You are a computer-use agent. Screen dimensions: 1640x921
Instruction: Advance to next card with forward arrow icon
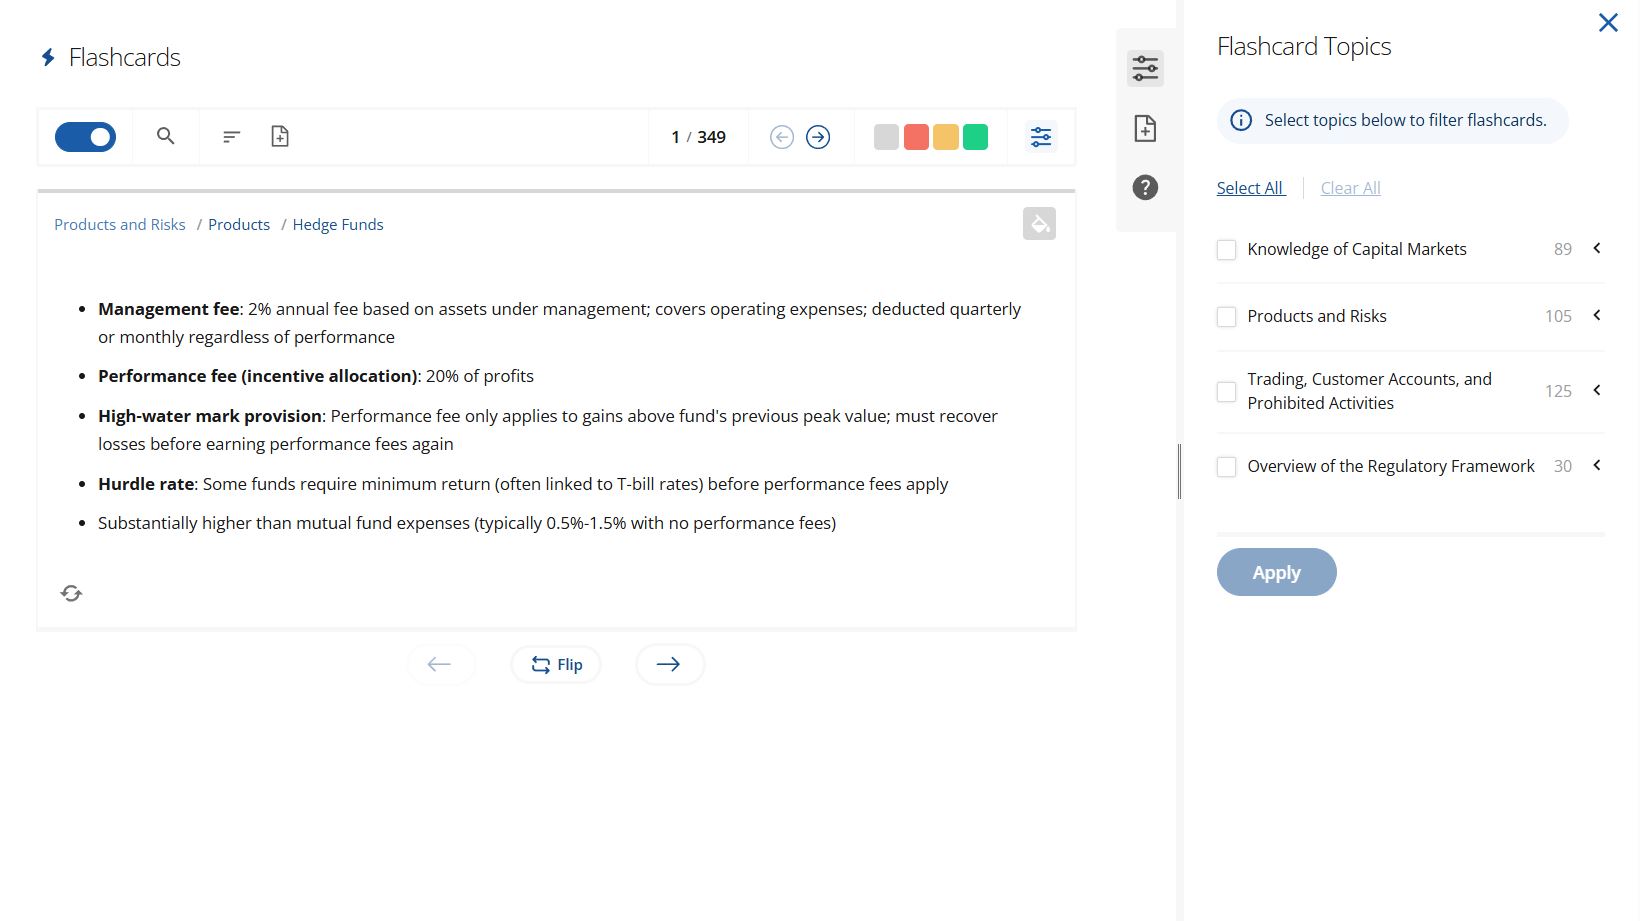(x=818, y=137)
